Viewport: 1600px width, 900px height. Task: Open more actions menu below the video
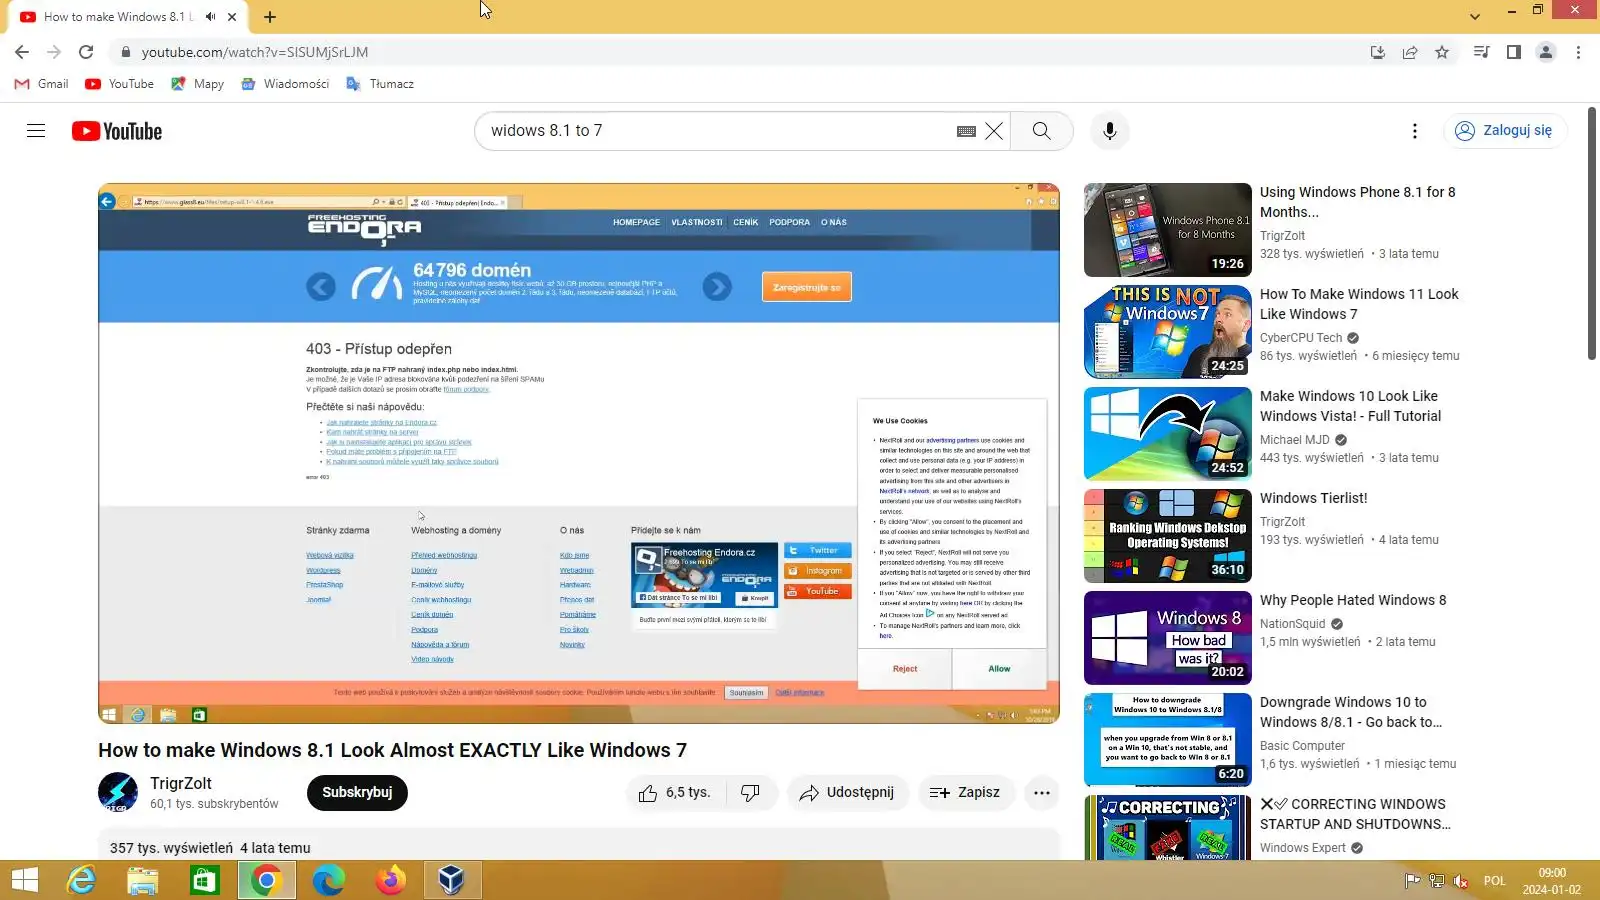click(1042, 793)
